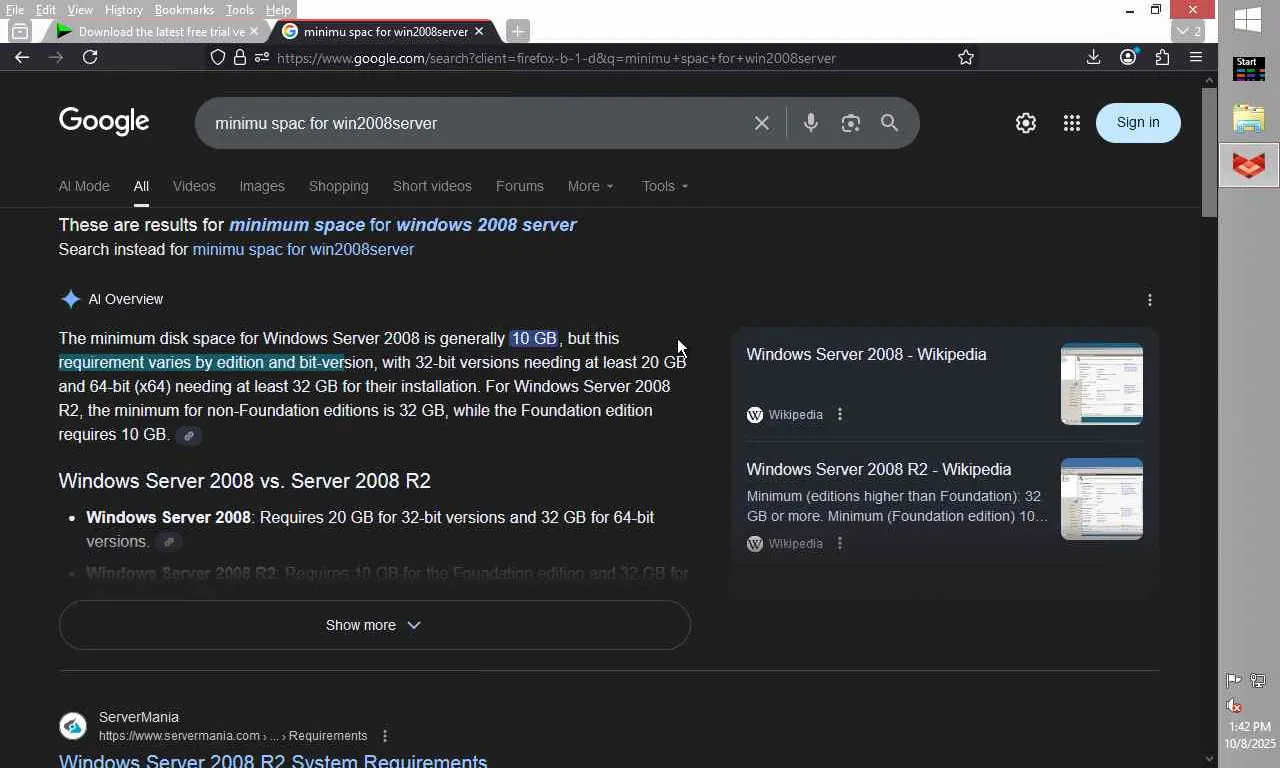Open the AI Overview options menu
1280x768 pixels.
[x=1150, y=300]
